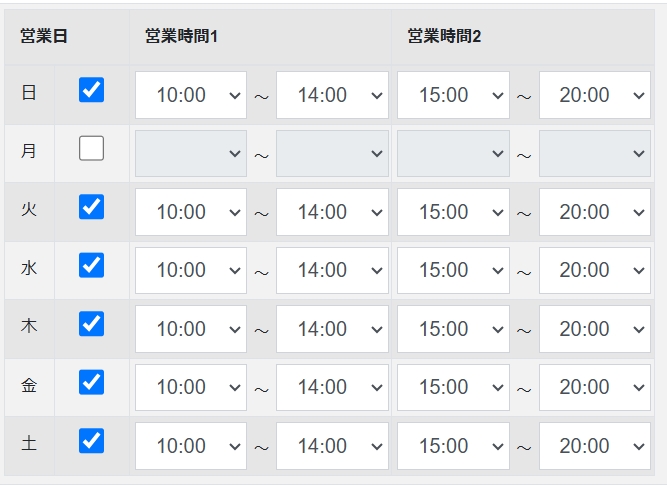The height and width of the screenshot is (487, 667).
Task: Uncheck the 日 (Sunday) business day checkbox
Action: click(x=91, y=91)
